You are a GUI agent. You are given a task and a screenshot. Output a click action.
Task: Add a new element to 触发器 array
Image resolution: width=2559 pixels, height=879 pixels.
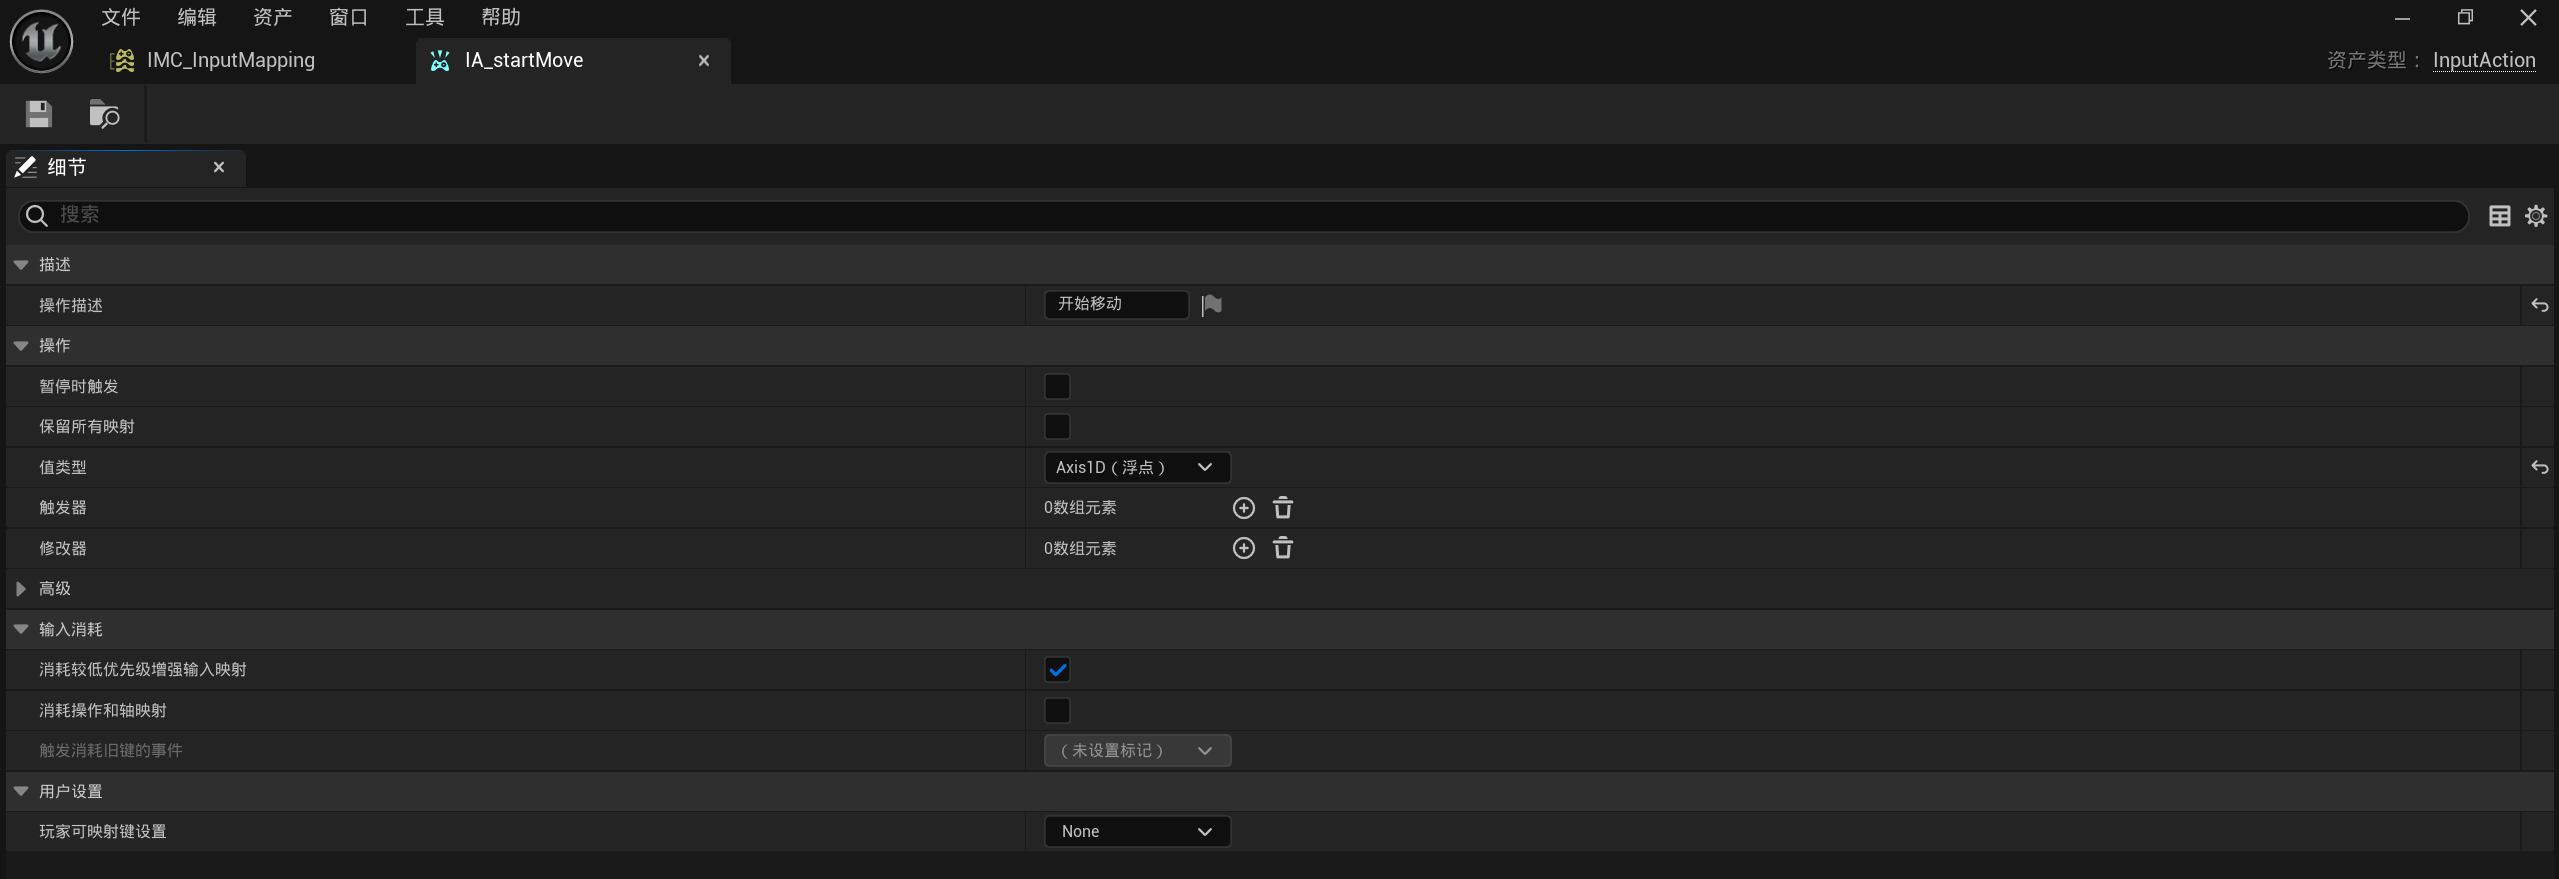(x=1243, y=508)
